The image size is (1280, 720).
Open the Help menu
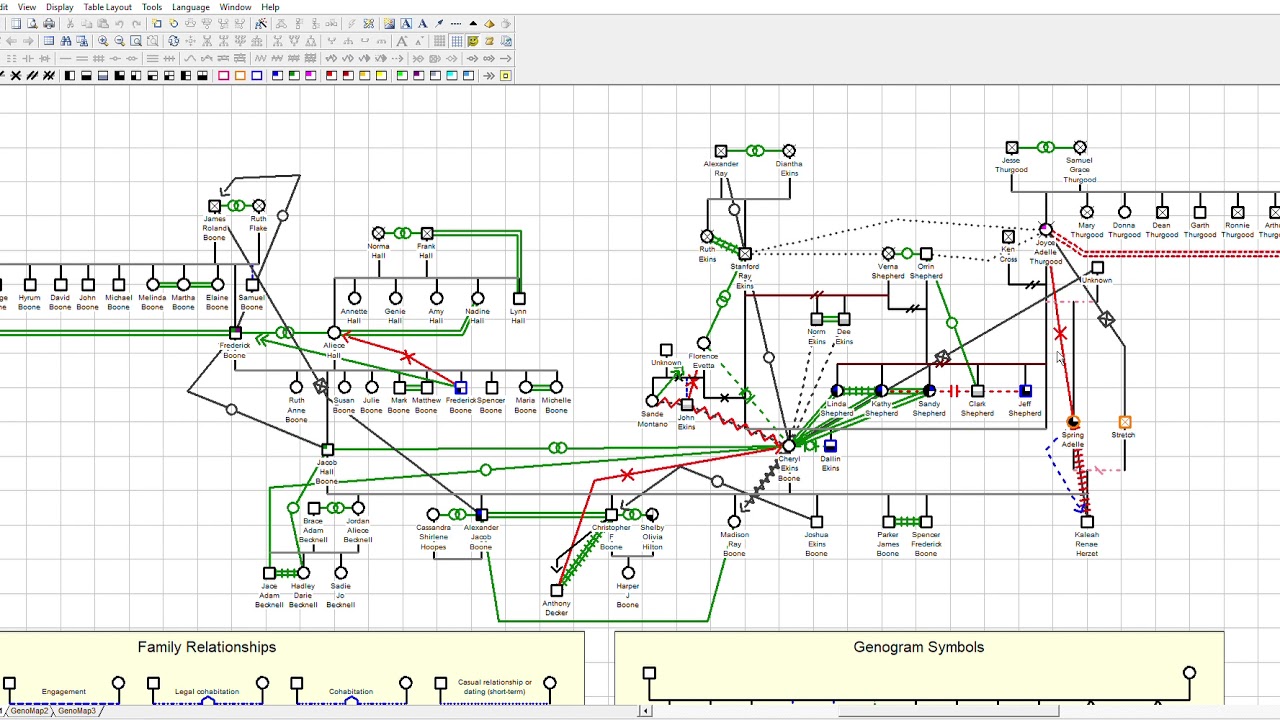tap(270, 7)
